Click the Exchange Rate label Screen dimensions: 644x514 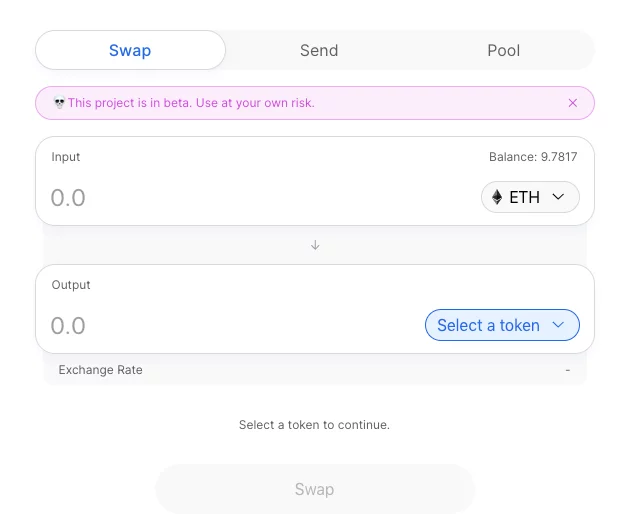pyautogui.click(x=100, y=370)
